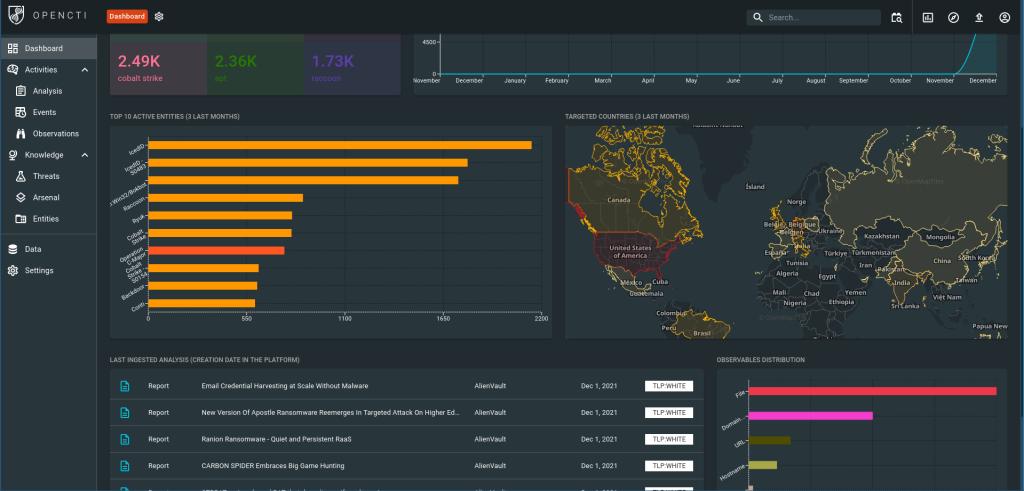Open advanced search icon beside search bar
The height and width of the screenshot is (491, 1024).
(897, 18)
